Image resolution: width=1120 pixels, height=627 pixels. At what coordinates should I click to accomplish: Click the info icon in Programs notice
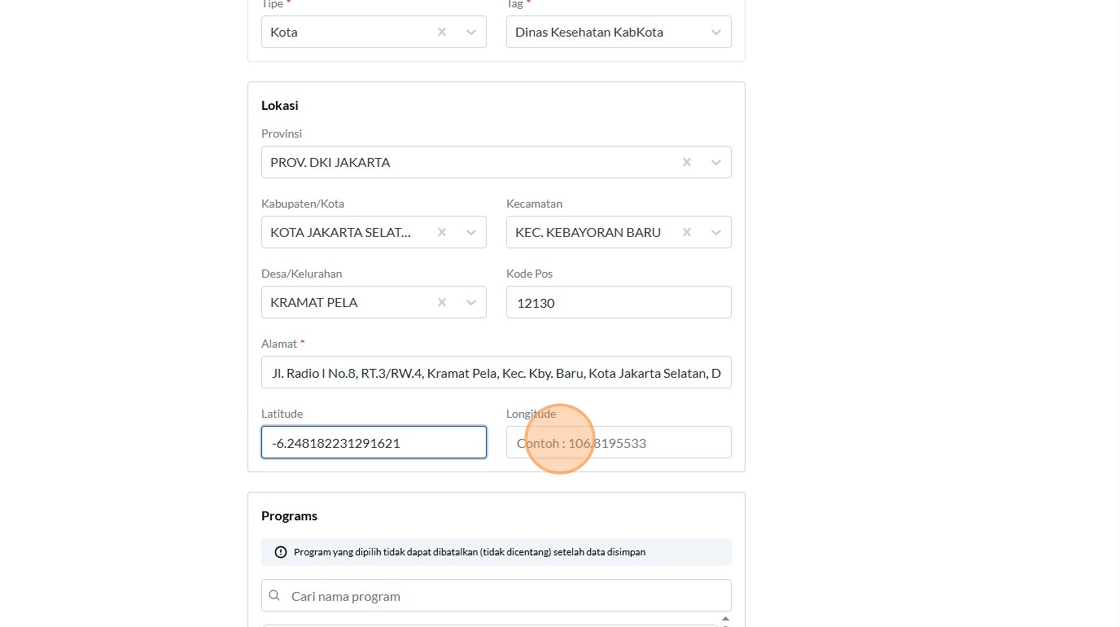coord(281,552)
